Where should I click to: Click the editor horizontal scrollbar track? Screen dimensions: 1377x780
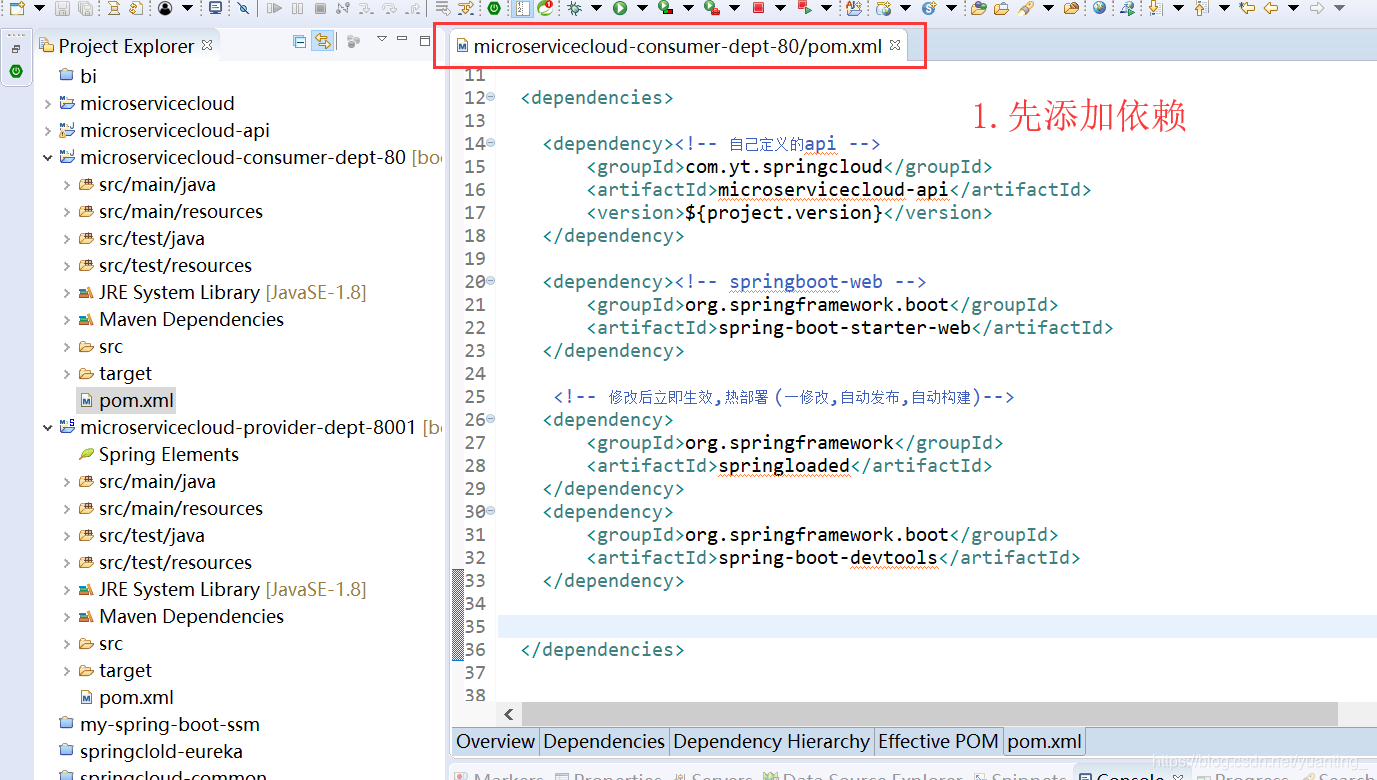pyautogui.click(x=930, y=714)
